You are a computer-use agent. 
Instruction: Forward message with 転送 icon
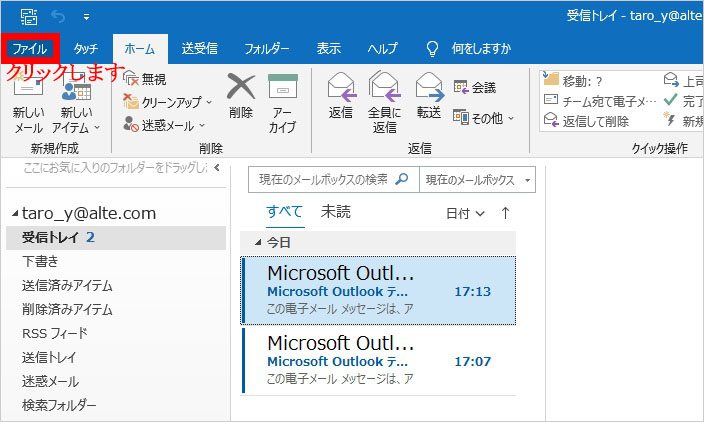(x=429, y=86)
